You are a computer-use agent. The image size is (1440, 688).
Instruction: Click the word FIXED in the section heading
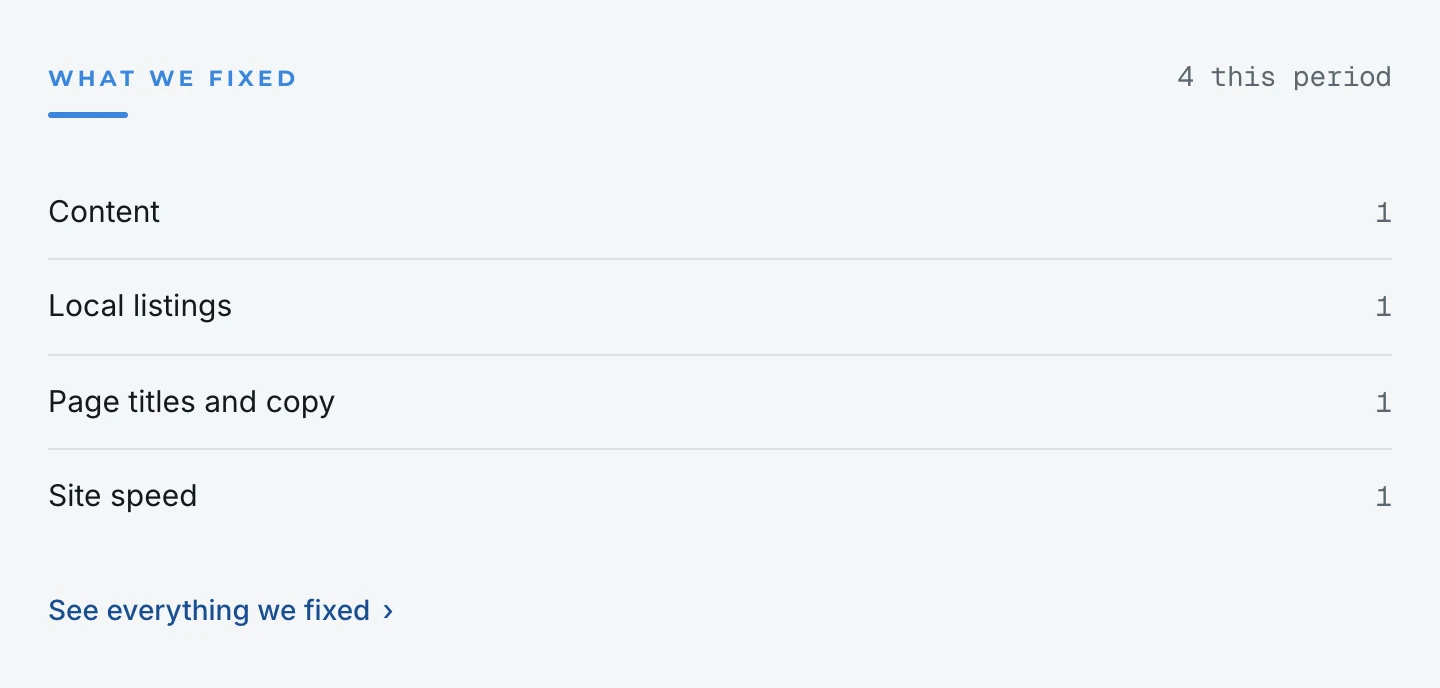tap(253, 78)
